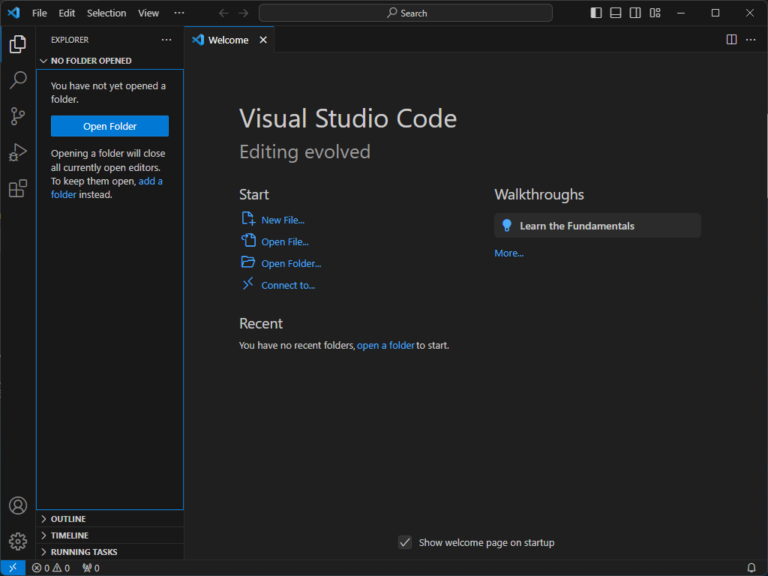Screen dimensions: 768x576
Task: Click the New File... link
Action: click(x=282, y=220)
